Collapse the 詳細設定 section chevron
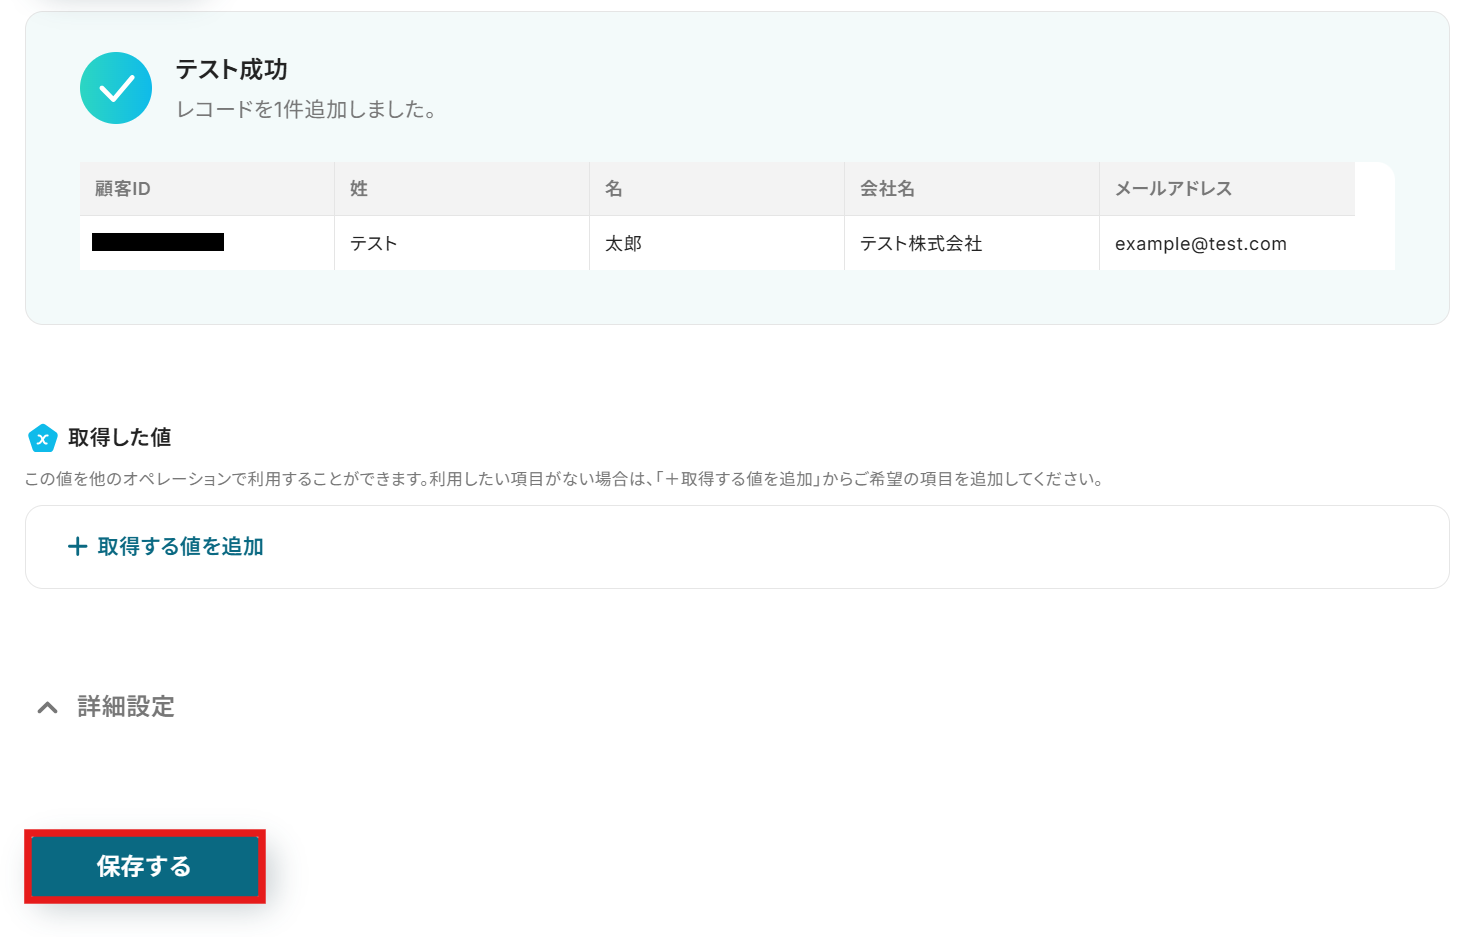This screenshot has height=937, width=1480. (x=47, y=708)
